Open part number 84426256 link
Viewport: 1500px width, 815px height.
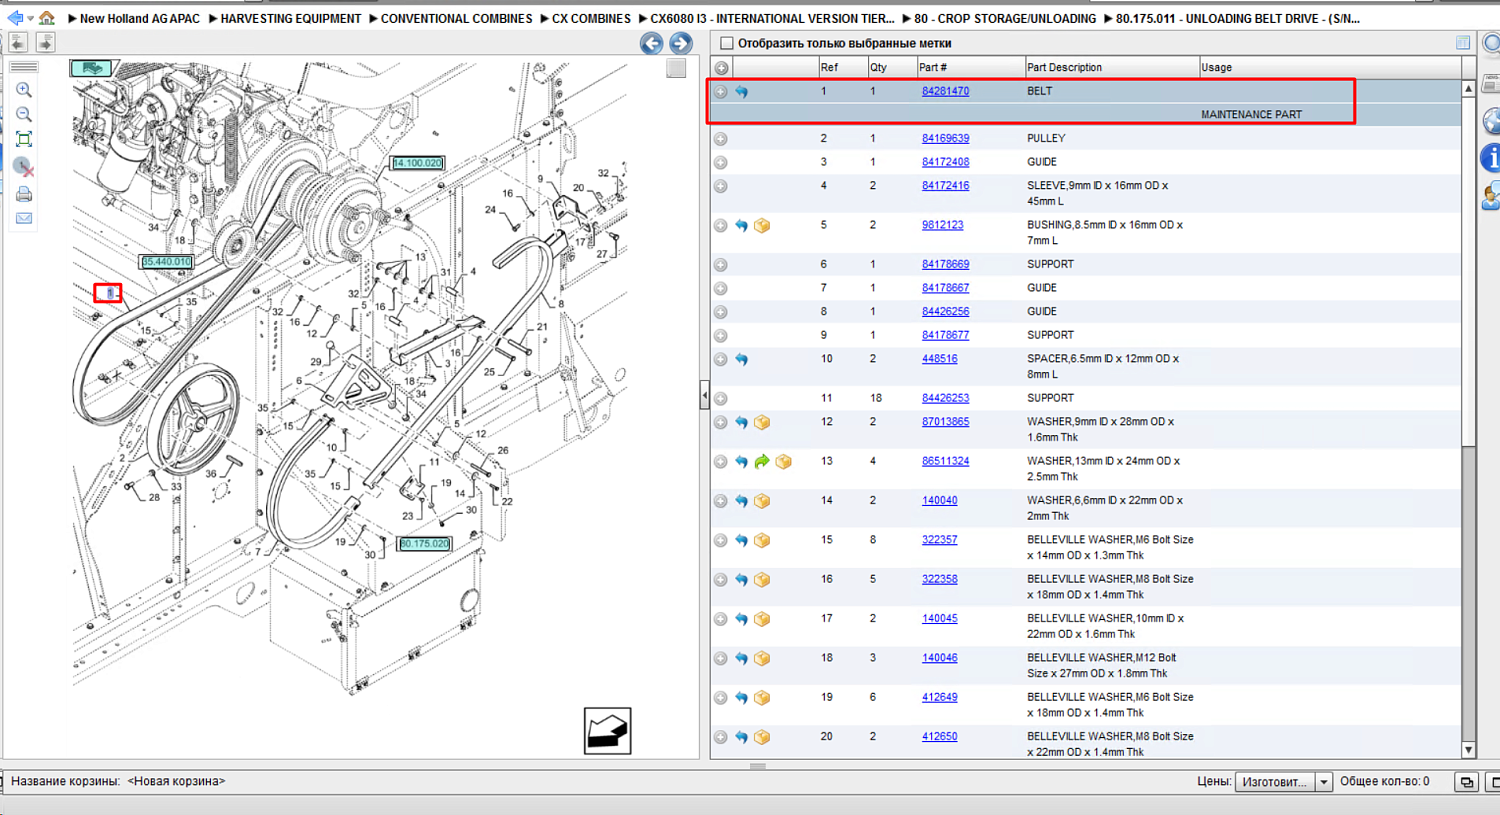pyautogui.click(x=945, y=312)
